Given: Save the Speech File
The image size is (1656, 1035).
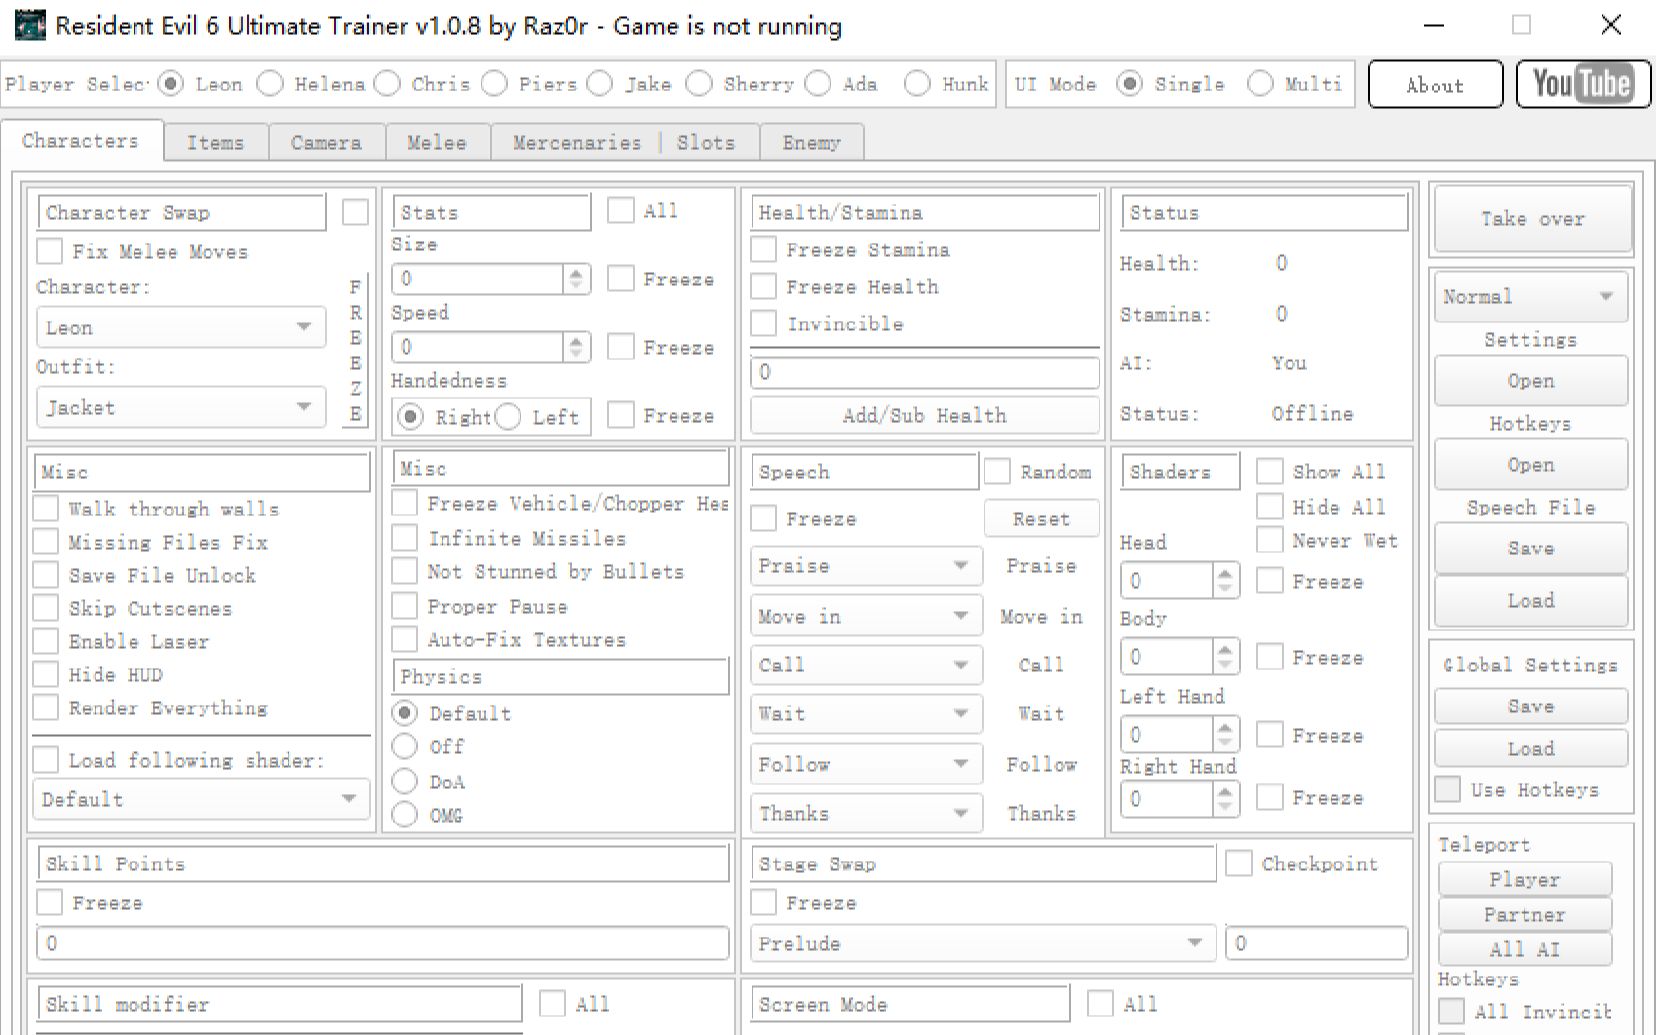Looking at the screenshot, I should [x=1531, y=548].
